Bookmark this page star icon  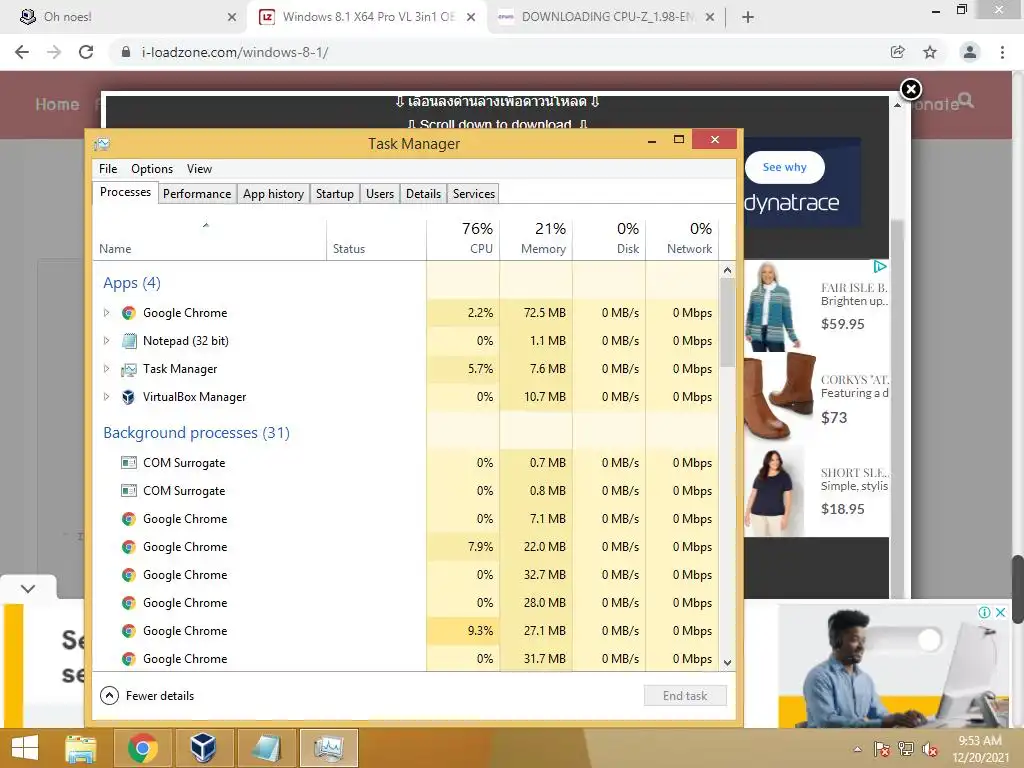pyautogui.click(x=930, y=52)
